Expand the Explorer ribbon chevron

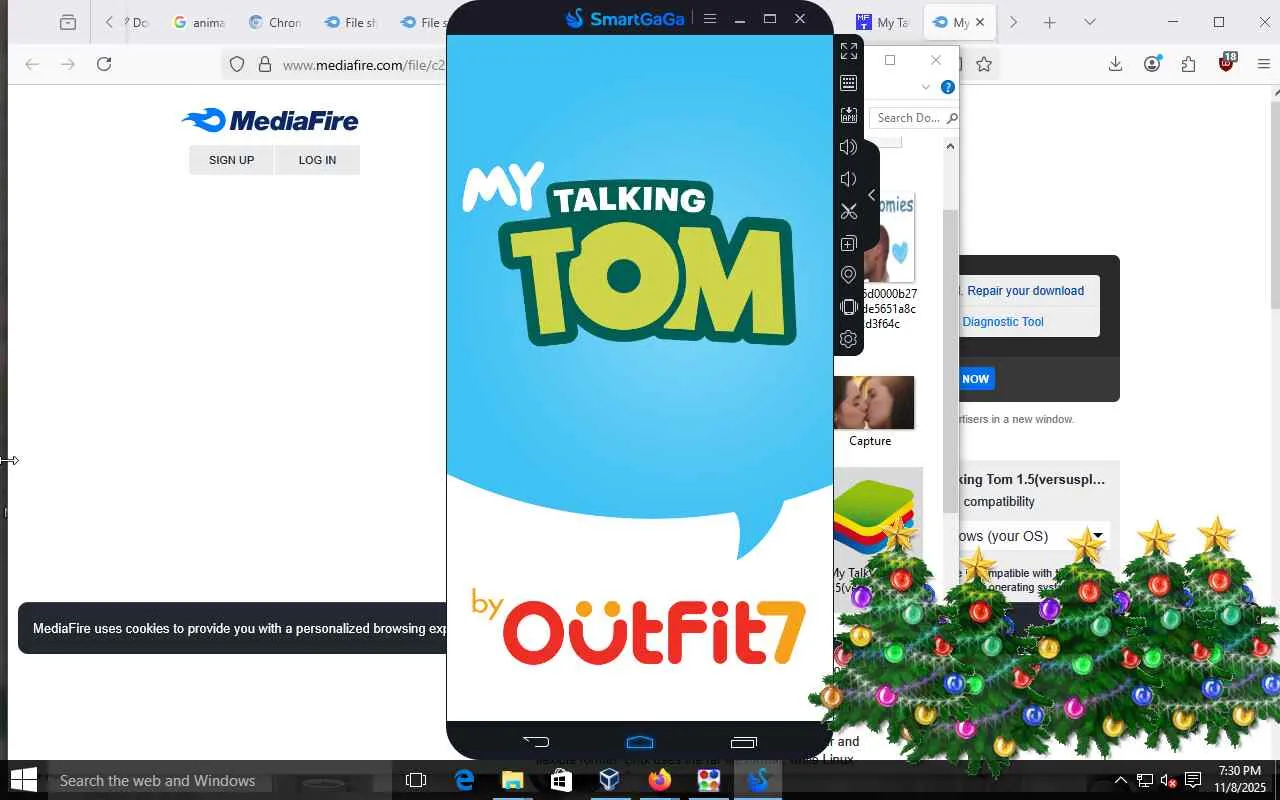(926, 87)
